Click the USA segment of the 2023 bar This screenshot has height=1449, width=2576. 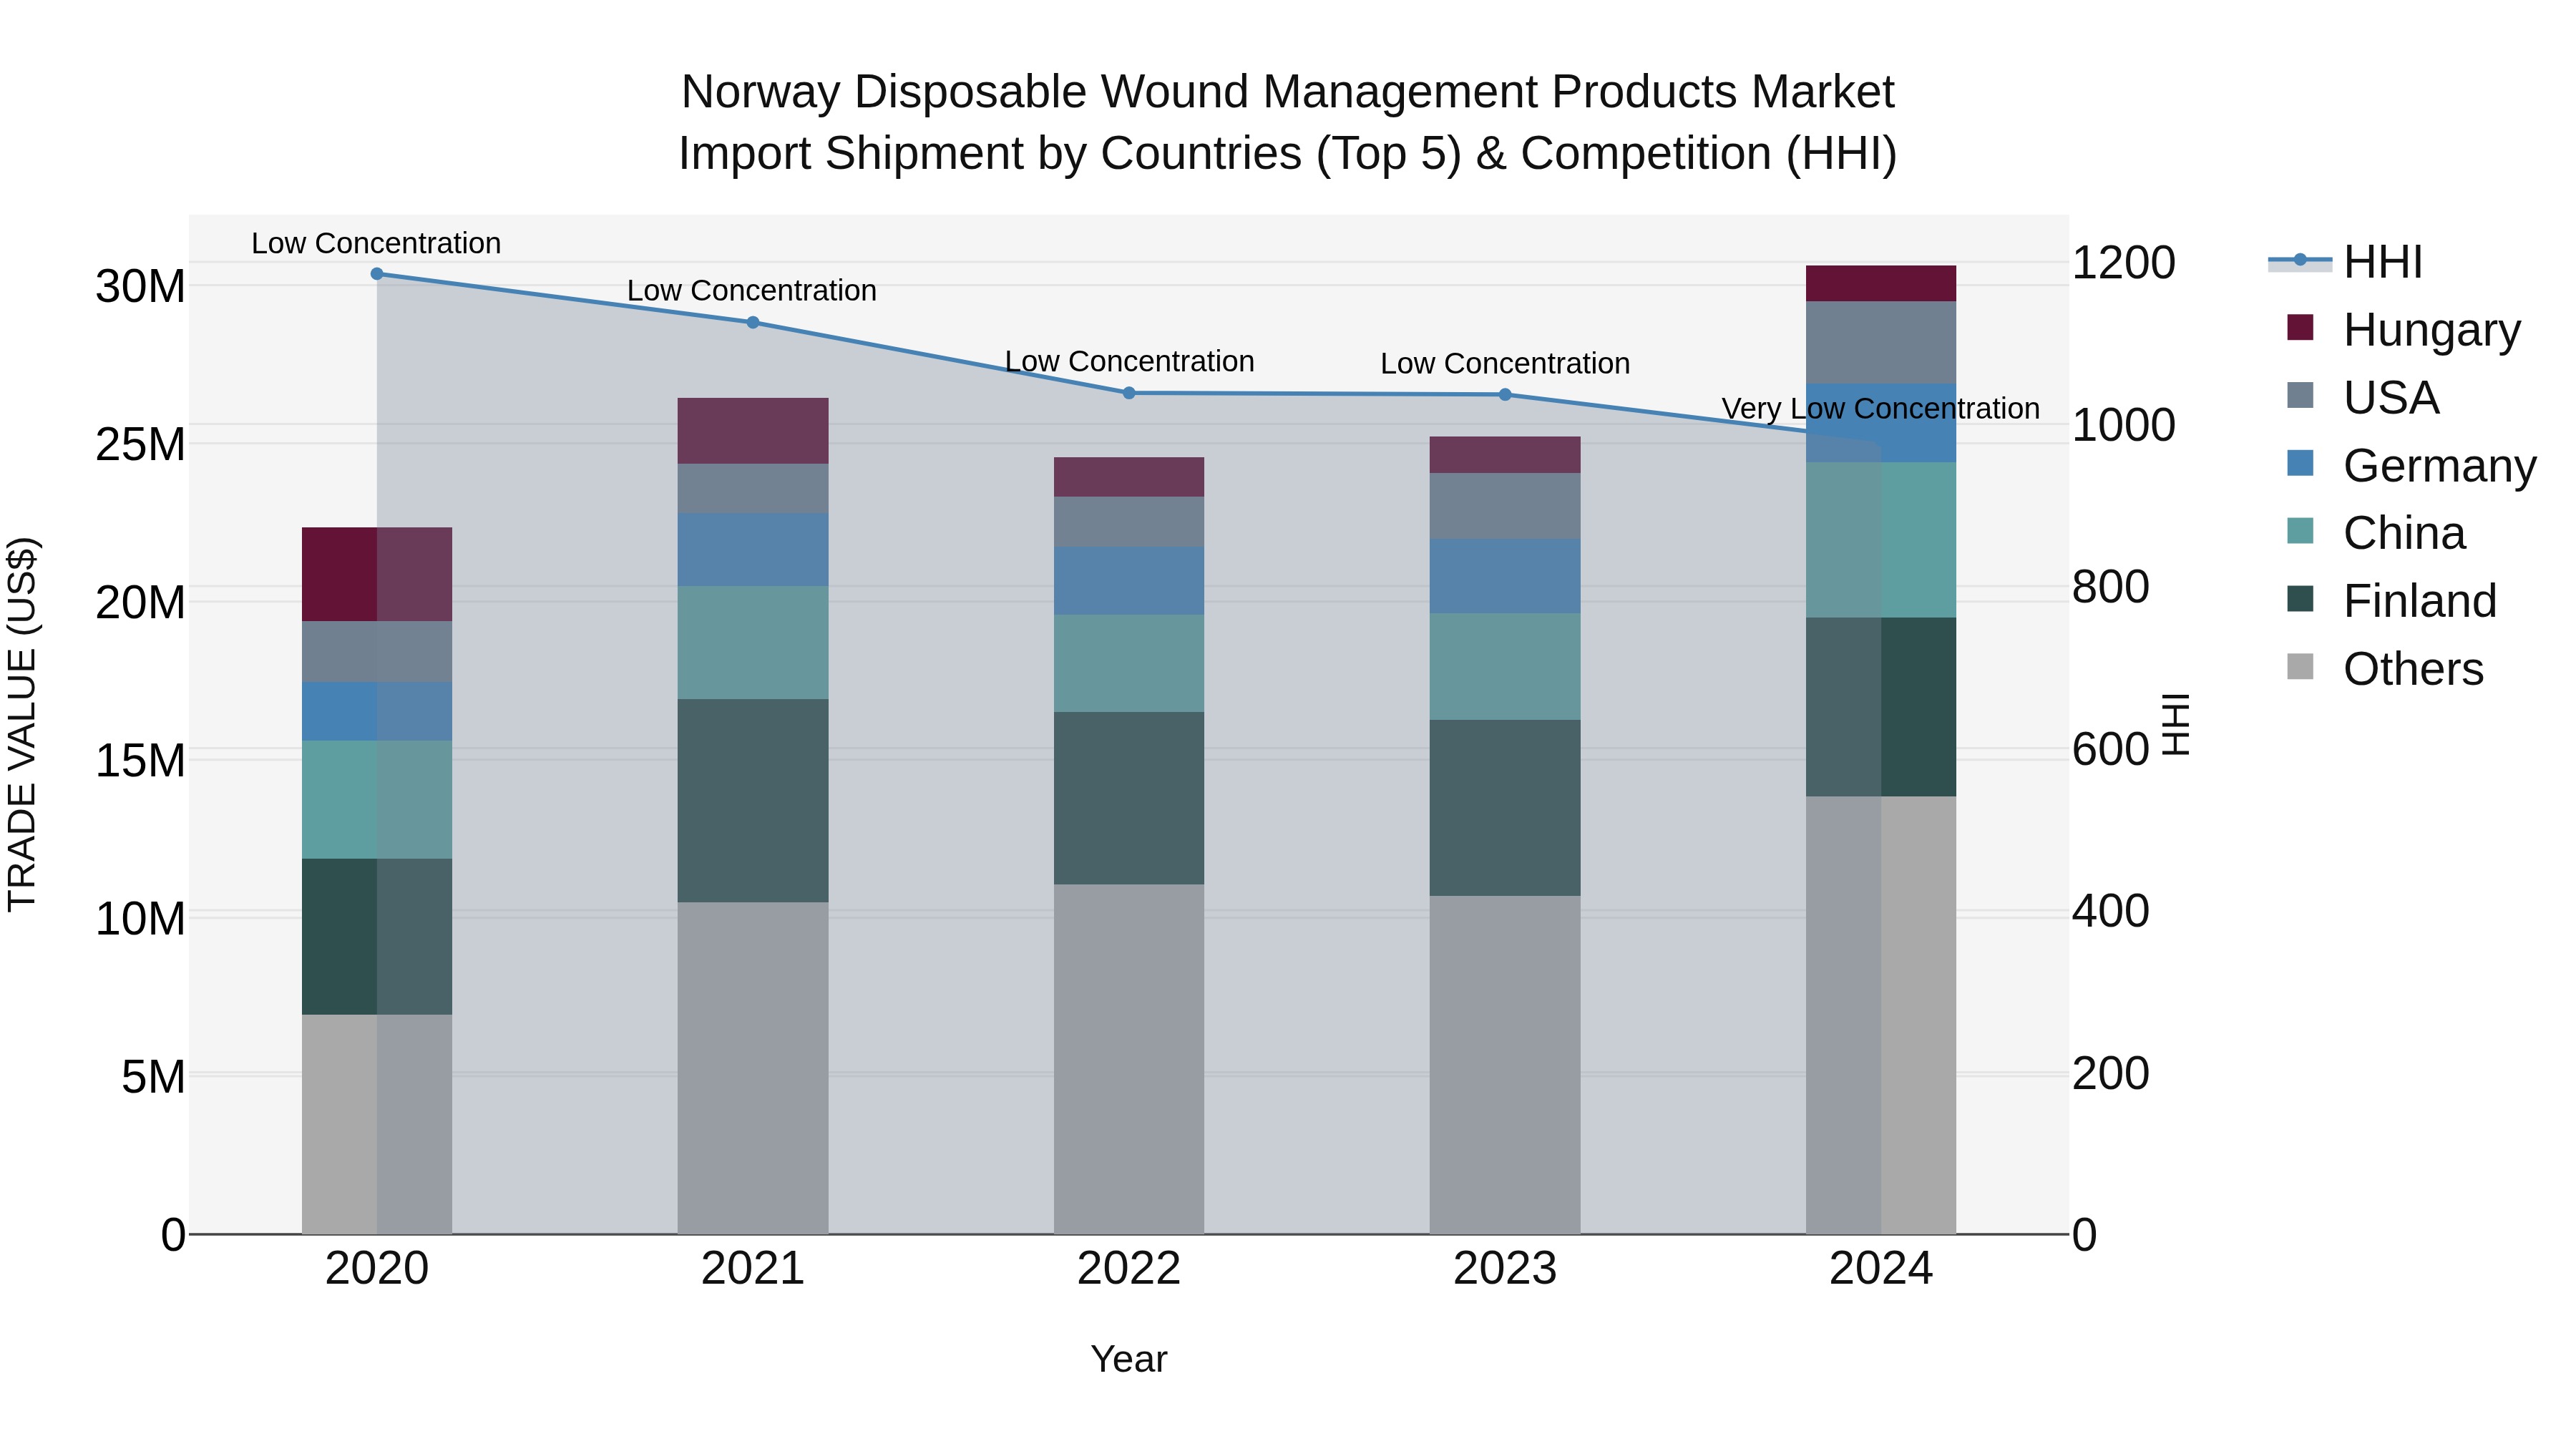(1505, 506)
